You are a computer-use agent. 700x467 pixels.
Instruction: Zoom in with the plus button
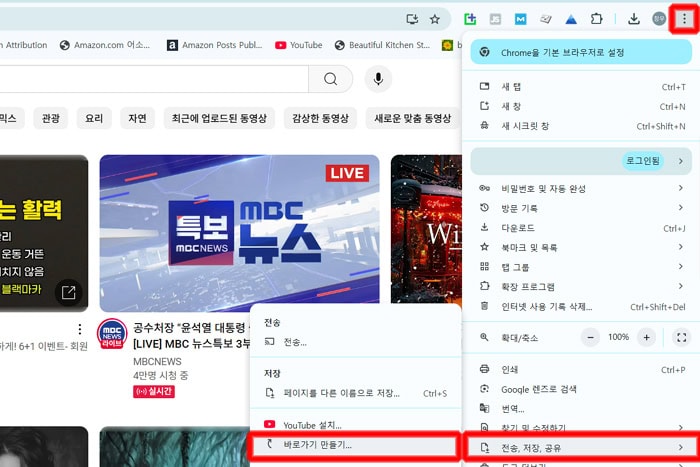pos(646,337)
